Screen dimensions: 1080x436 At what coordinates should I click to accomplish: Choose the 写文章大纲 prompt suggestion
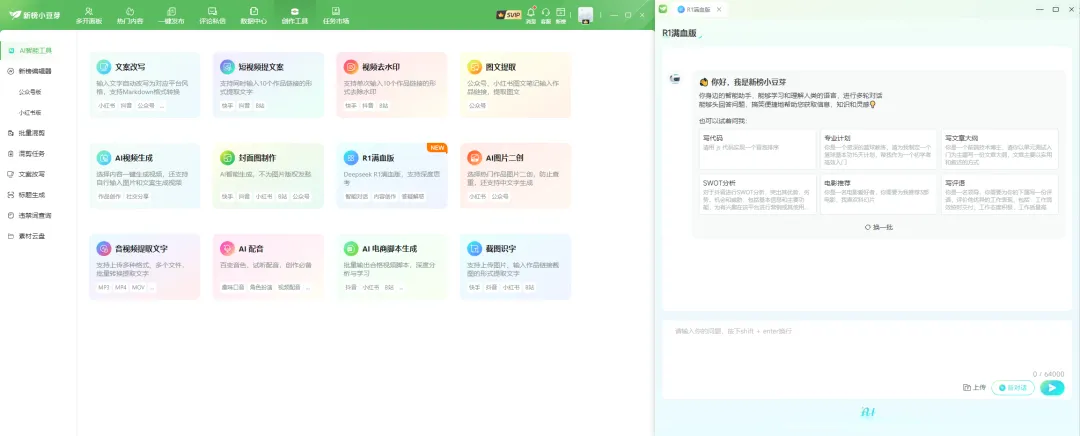pyautogui.click(x=999, y=149)
